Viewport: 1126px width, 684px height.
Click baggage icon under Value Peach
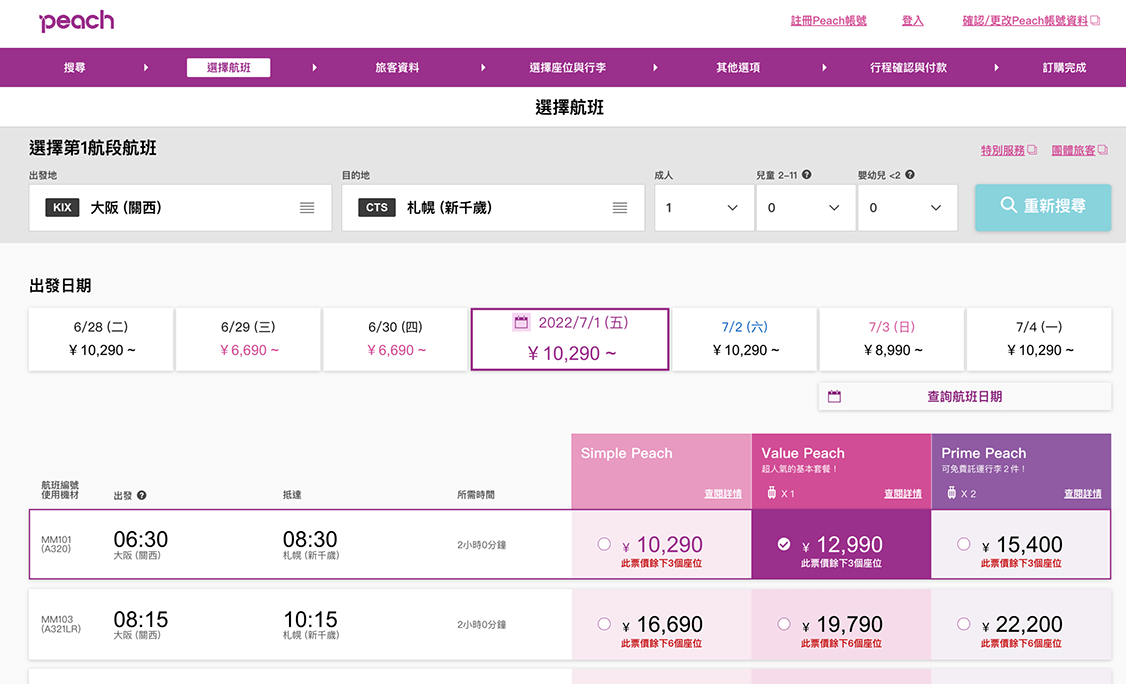click(771, 493)
